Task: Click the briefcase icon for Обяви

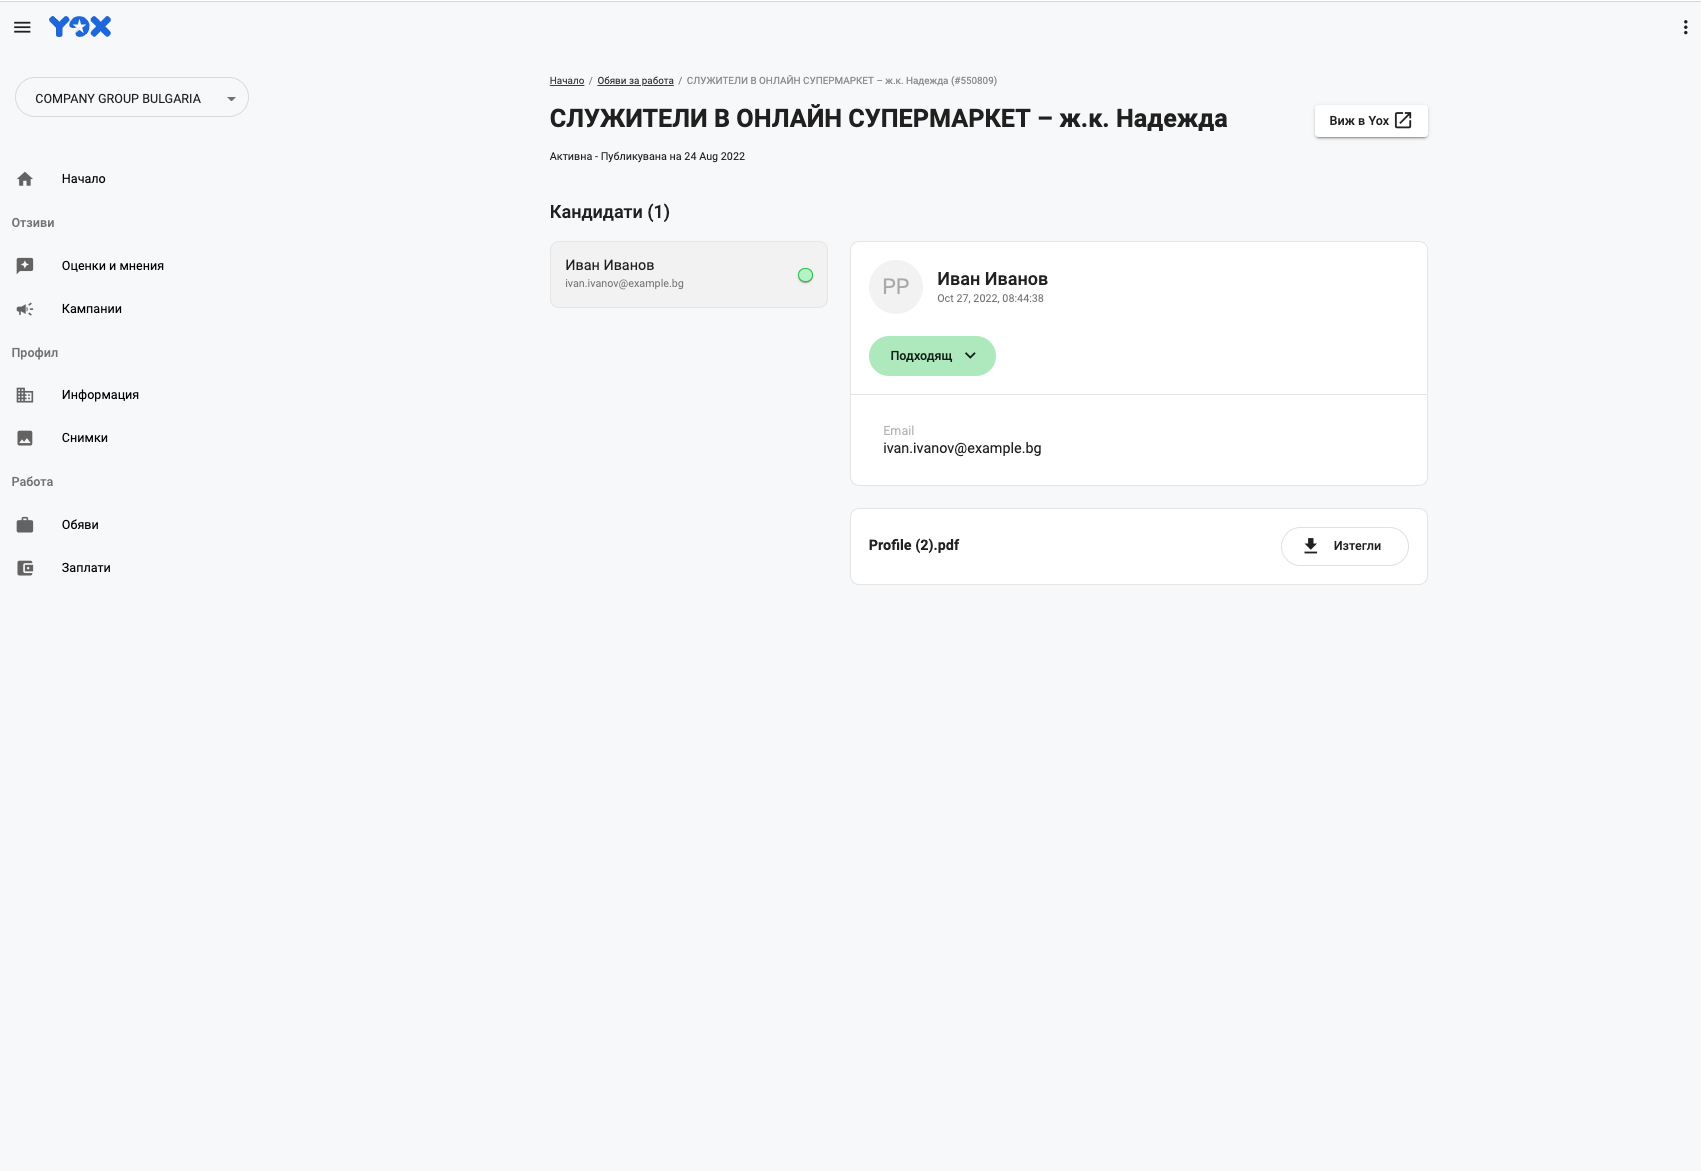Action: (25, 525)
